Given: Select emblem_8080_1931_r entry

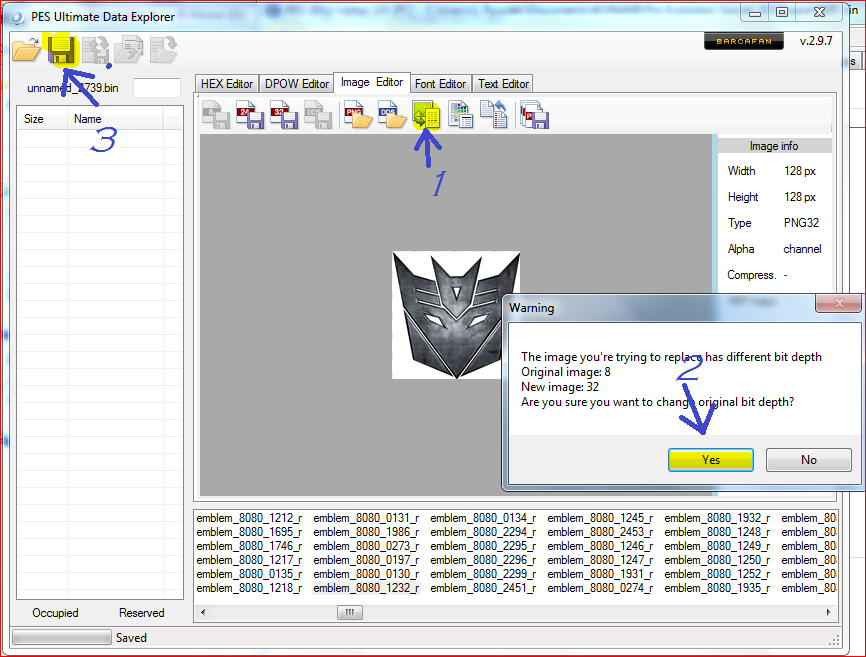Looking at the screenshot, I should click(600, 574).
